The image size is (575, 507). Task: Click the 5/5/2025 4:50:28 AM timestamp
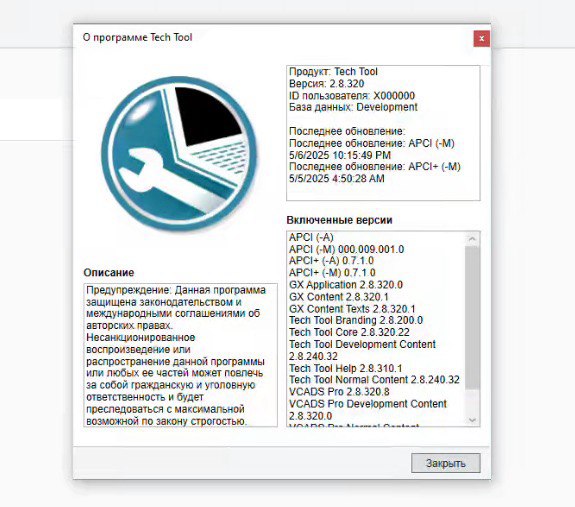[337, 179]
